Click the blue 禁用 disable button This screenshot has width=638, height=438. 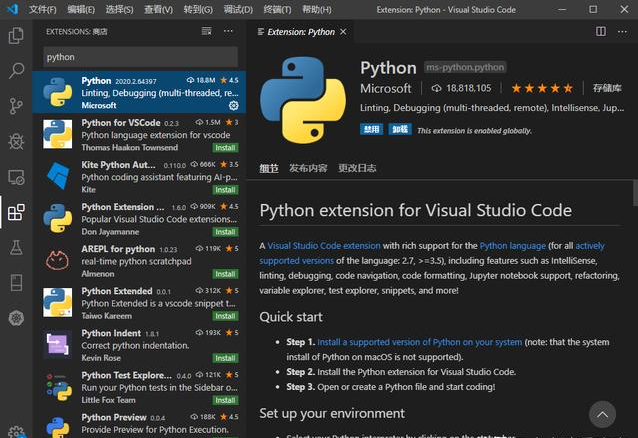coord(371,129)
